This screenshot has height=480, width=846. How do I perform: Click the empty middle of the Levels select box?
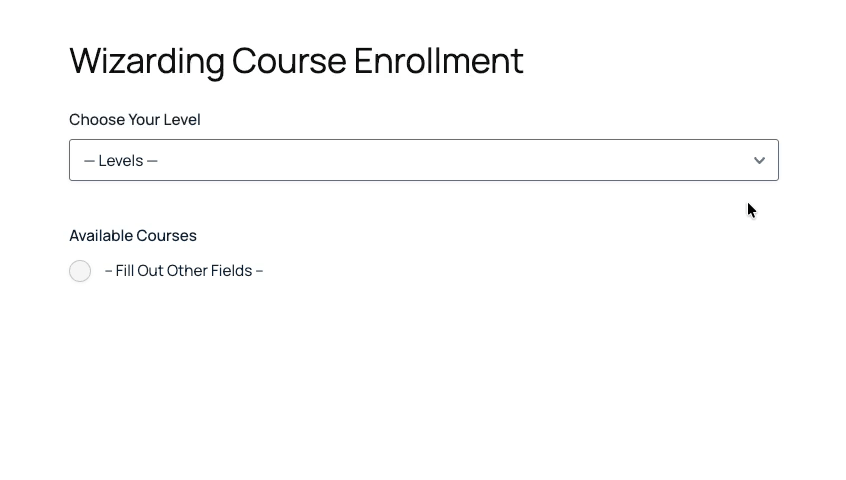(450, 160)
